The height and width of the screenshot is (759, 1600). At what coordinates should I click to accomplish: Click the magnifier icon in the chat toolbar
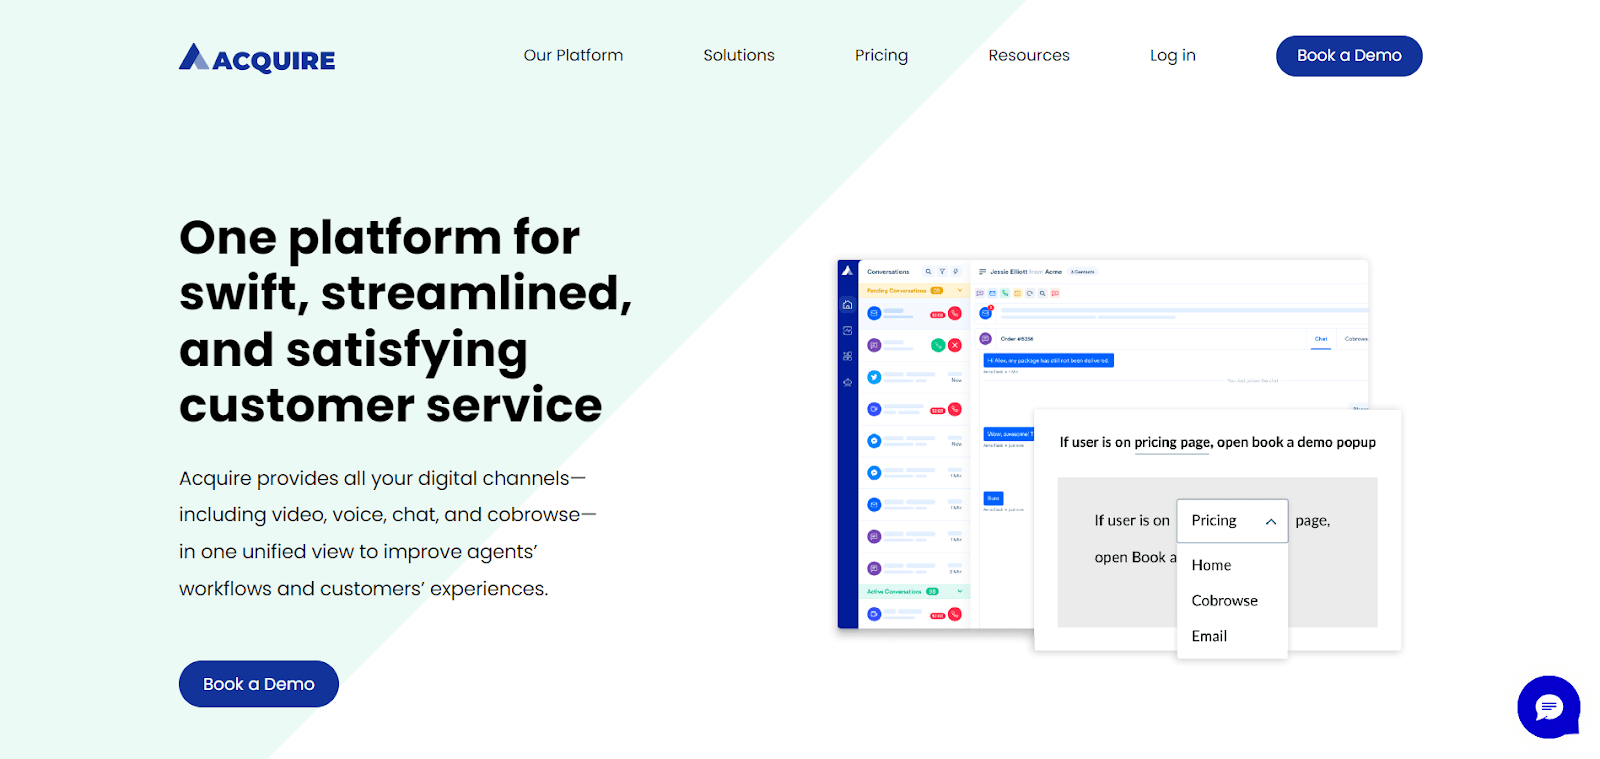tap(1042, 293)
